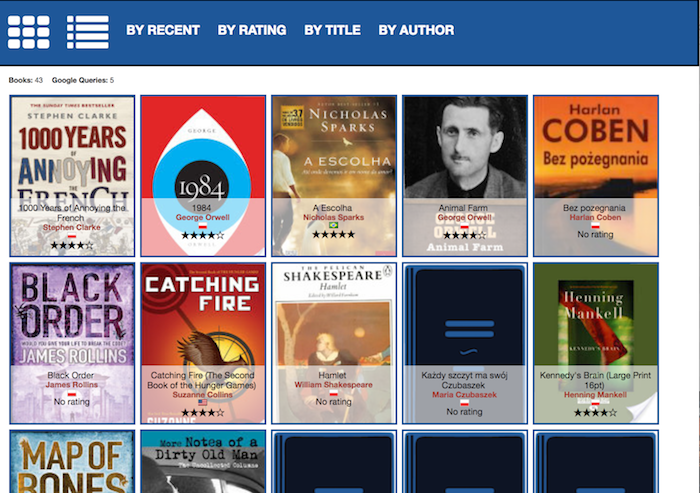Click the flag under 1984's George Orwell
Viewport: 700px width, 493px height.
click(203, 226)
